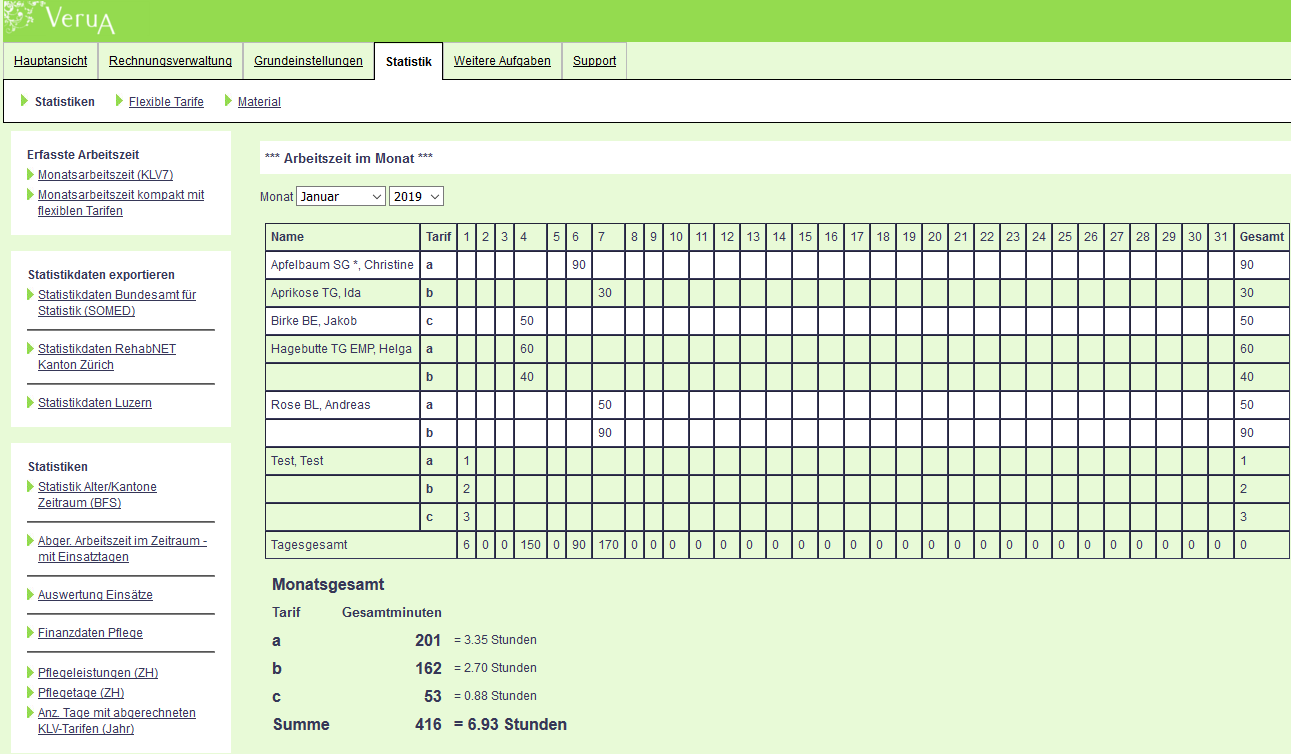The height and width of the screenshot is (754, 1291).
Task: Click green arrow icon beside Material
Action: (229, 101)
